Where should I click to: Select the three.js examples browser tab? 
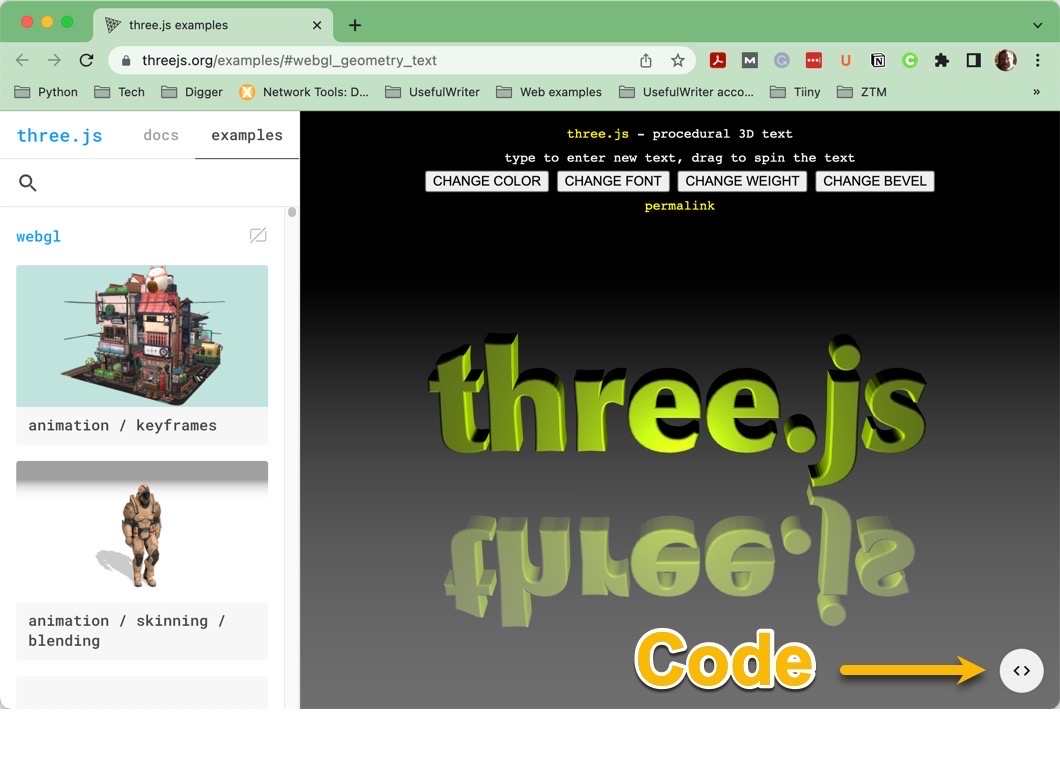click(x=213, y=26)
